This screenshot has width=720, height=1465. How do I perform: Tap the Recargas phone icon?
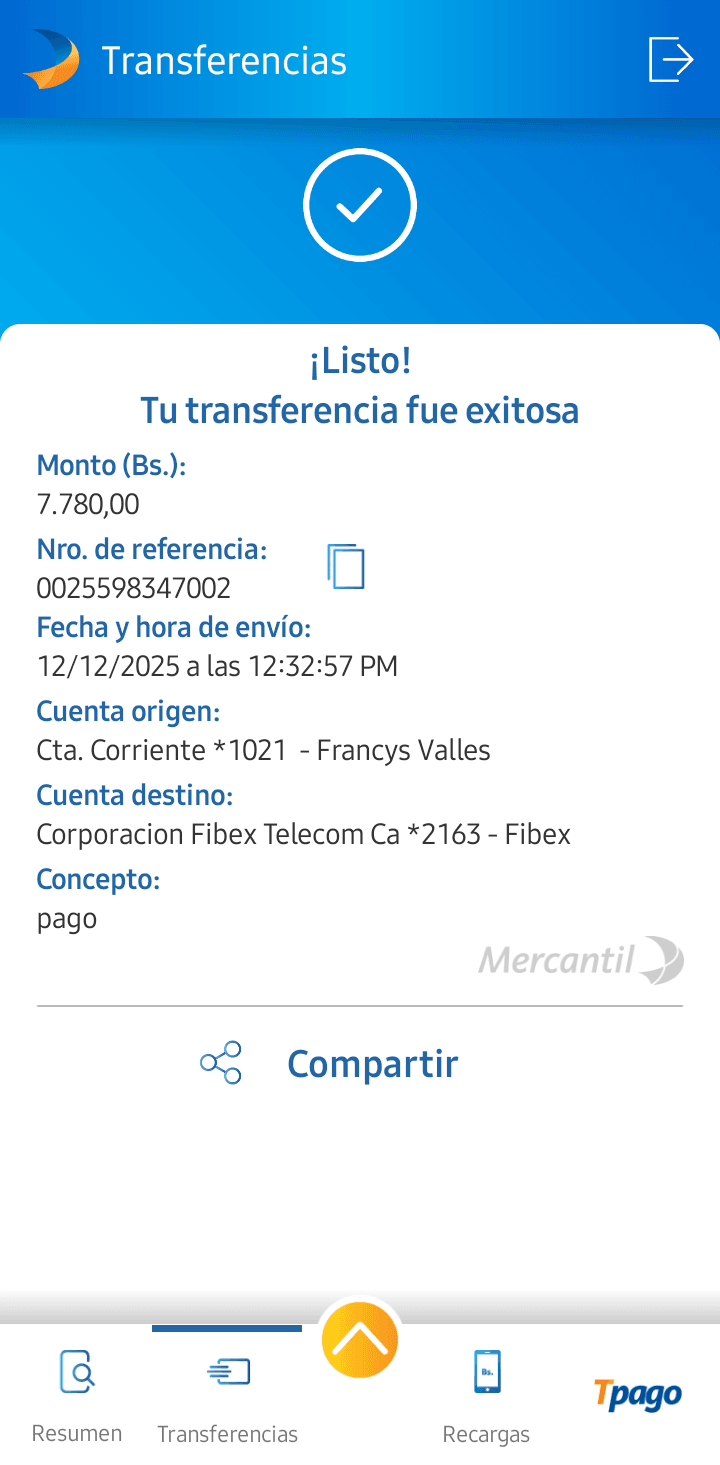coord(487,1371)
